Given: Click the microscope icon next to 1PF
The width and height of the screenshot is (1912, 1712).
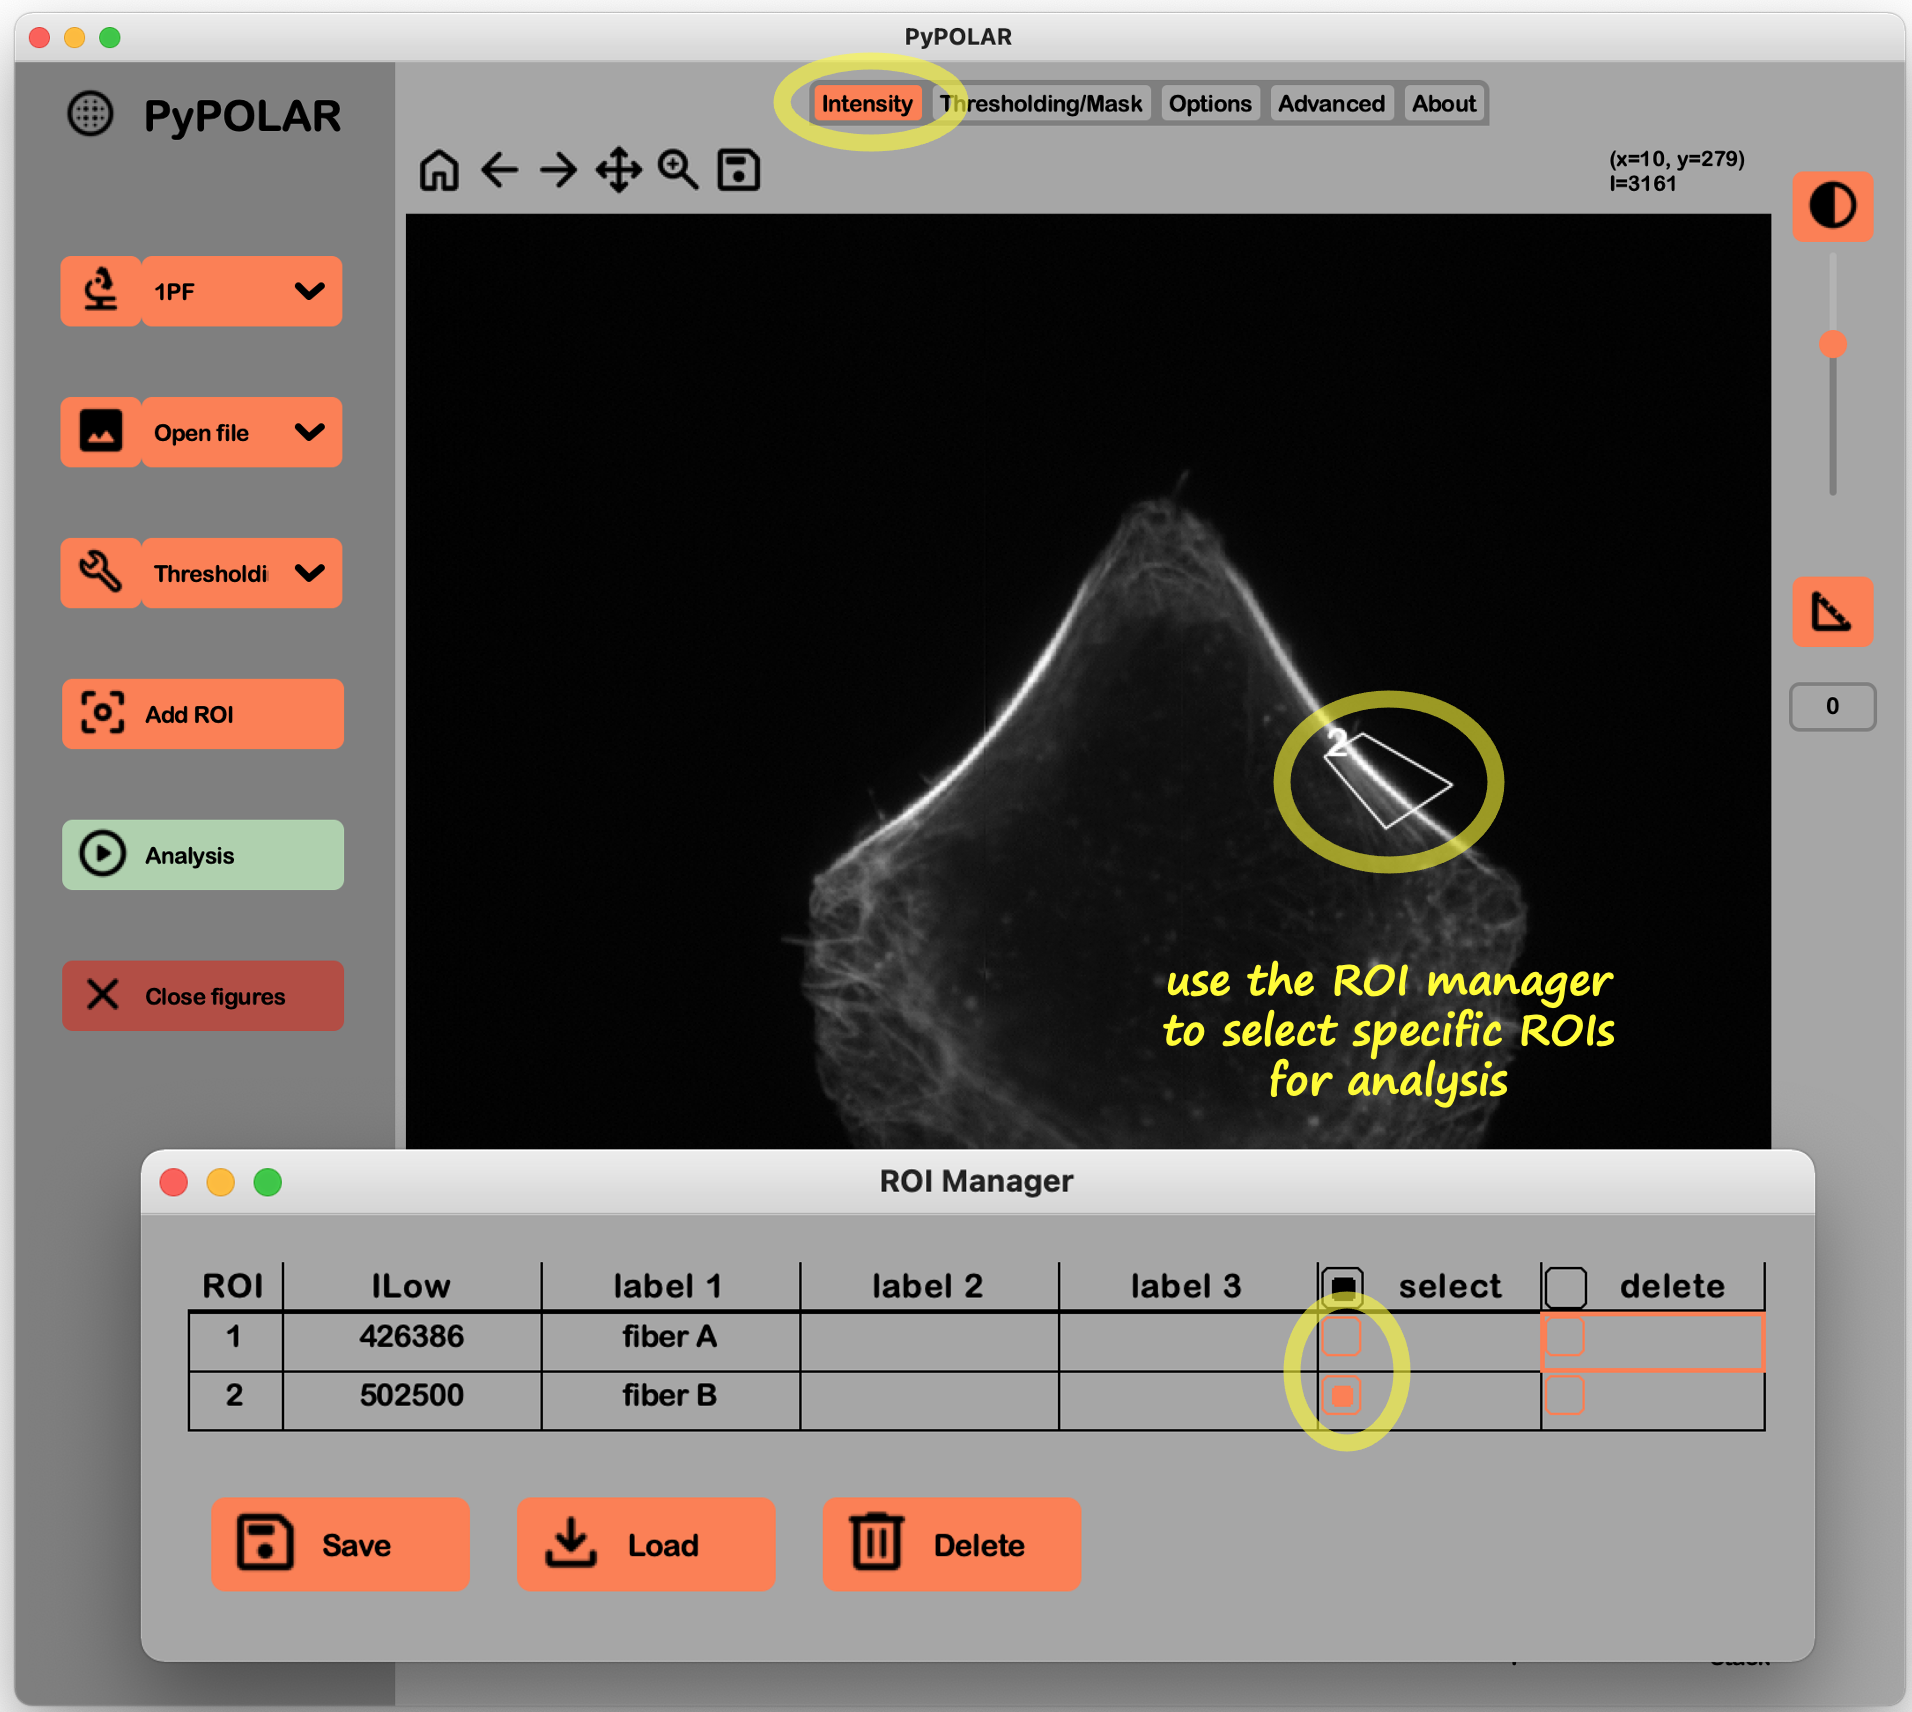Looking at the screenshot, I should [x=101, y=291].
